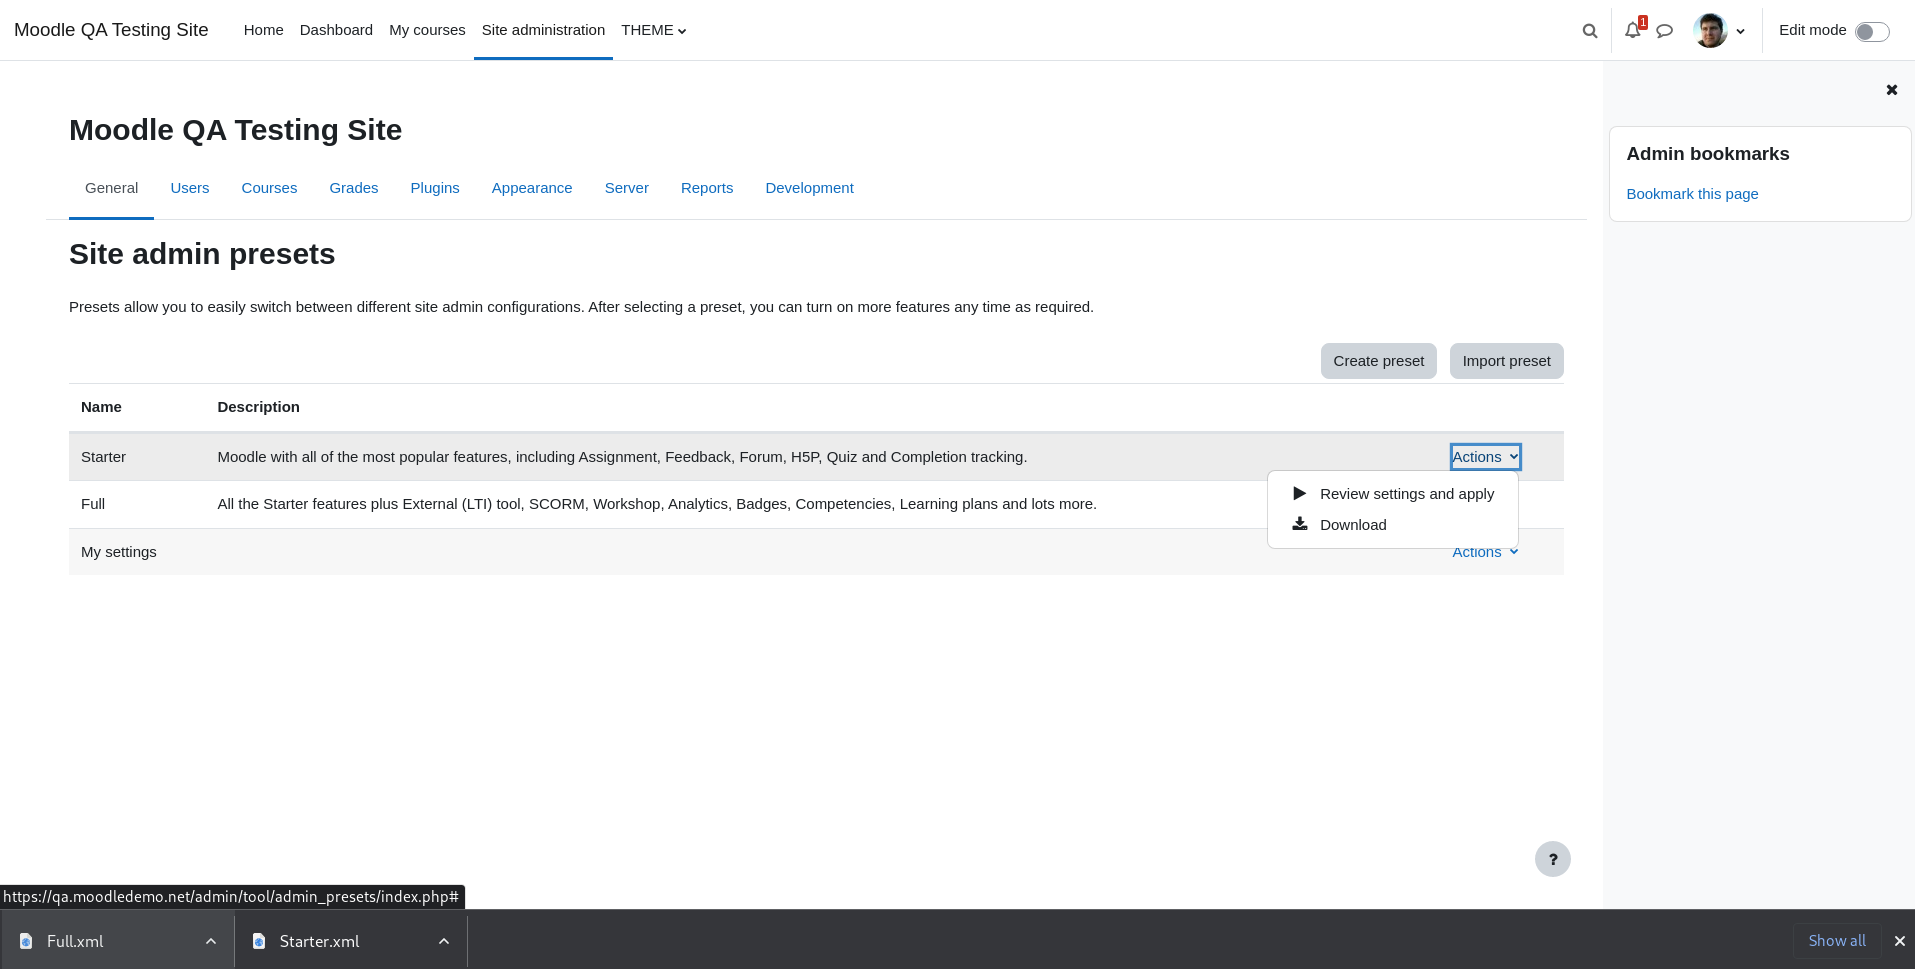The image size is (1915, 969).
Task: Open Actions dropdown for My settings preset
Action: point(1485,552)
